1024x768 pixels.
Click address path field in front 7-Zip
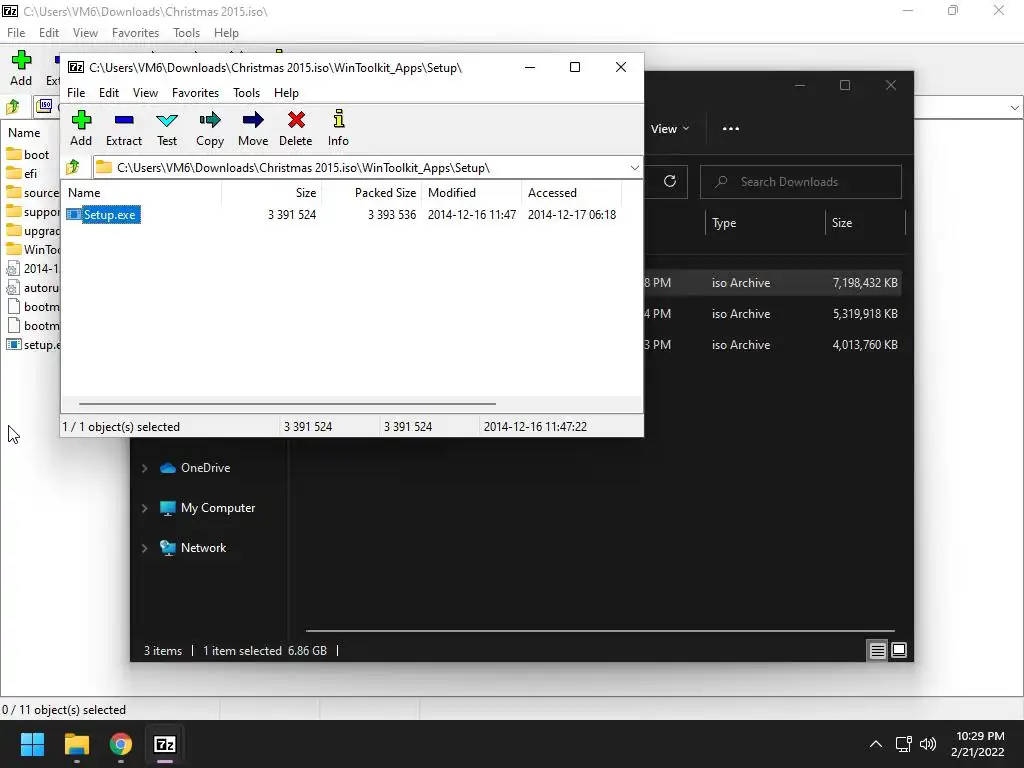[x=368, y=168]
